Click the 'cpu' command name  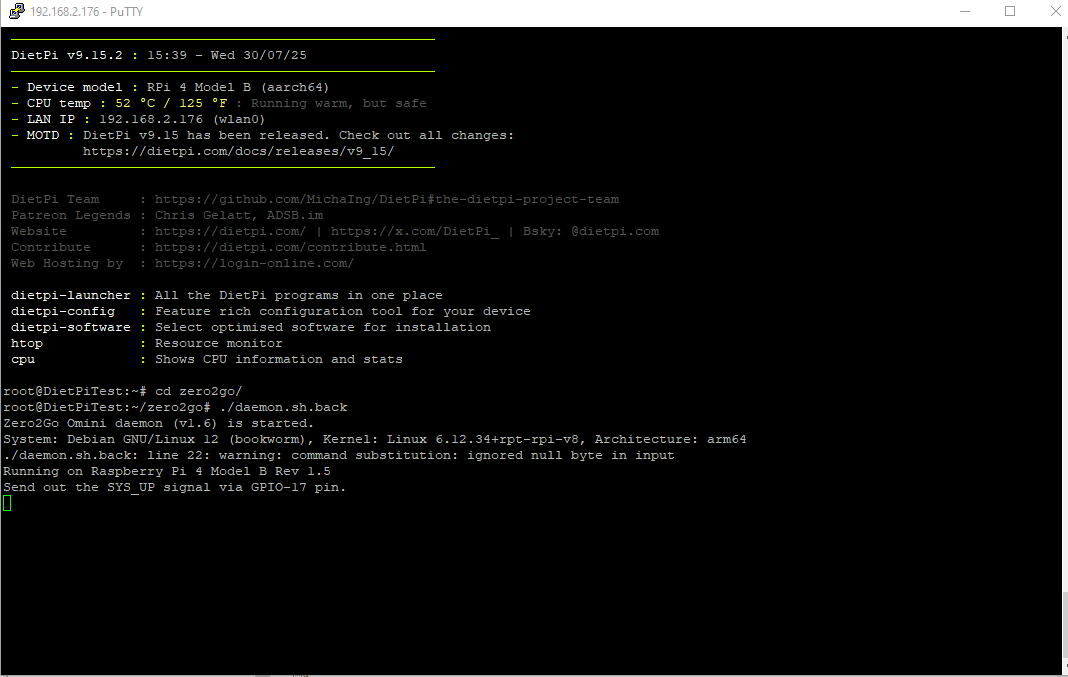coord(22,360)
